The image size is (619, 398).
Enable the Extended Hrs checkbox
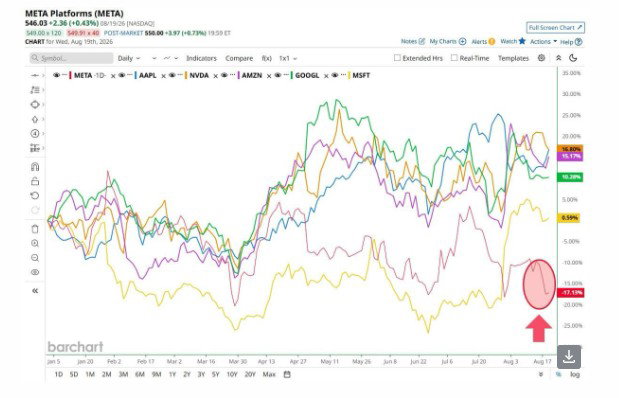[x=397, y=58]
